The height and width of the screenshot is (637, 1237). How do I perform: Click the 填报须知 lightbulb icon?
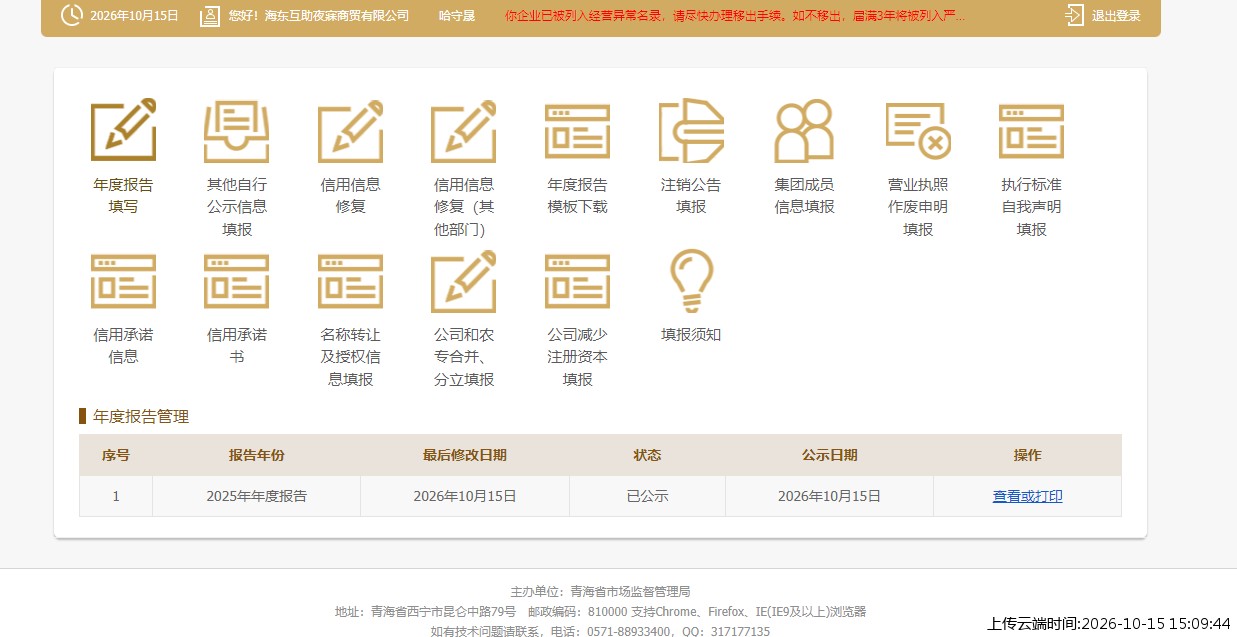[691, 281]
